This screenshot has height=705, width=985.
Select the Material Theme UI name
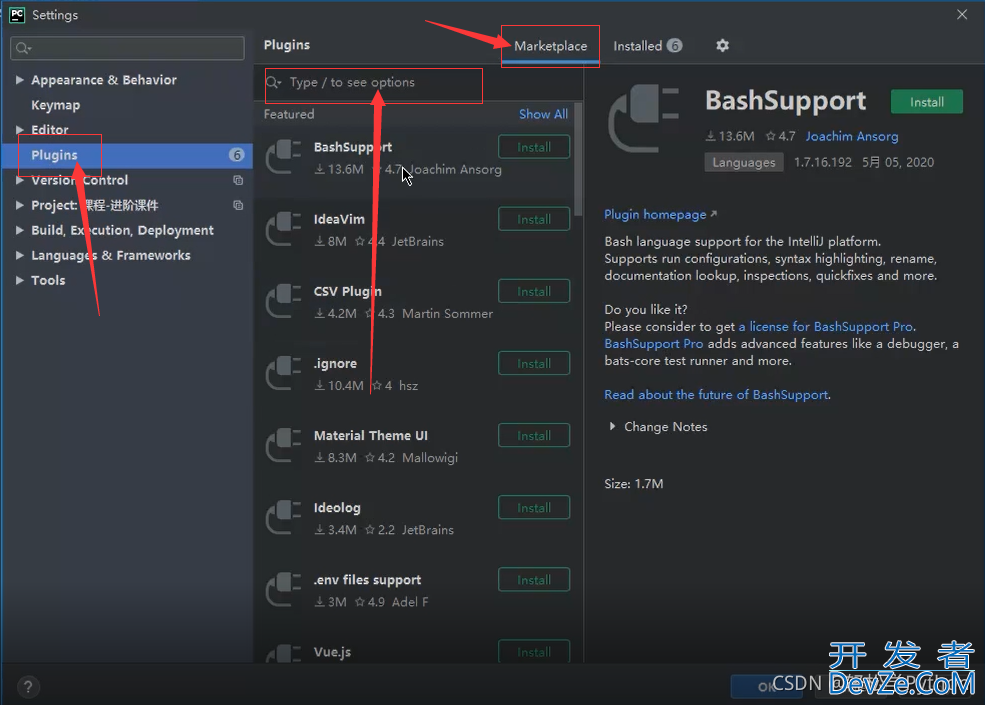[371, 436]
